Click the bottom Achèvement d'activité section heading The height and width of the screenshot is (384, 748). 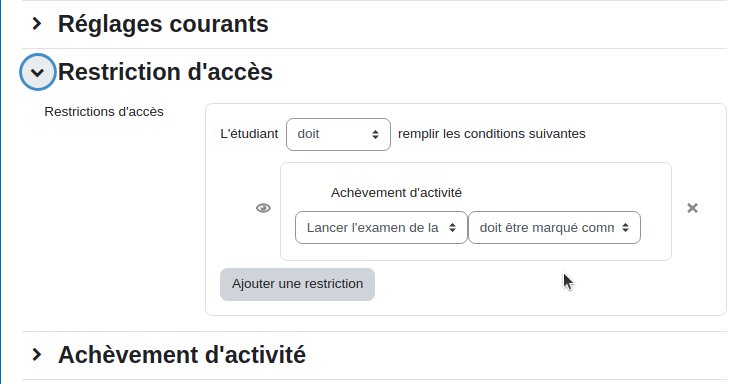[x=182, y=355]
